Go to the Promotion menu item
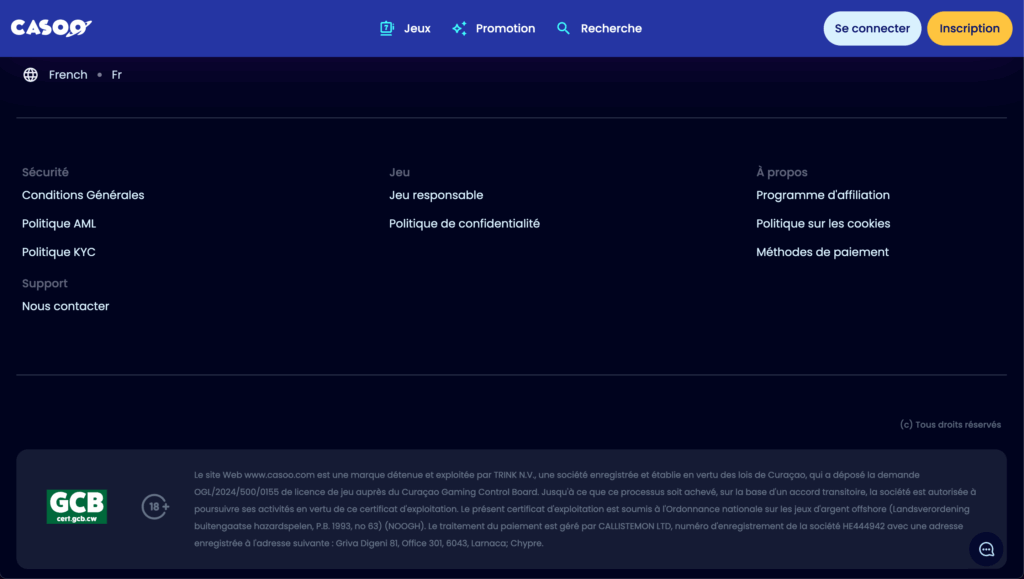Screen dimensions: 1024x579 505,29
